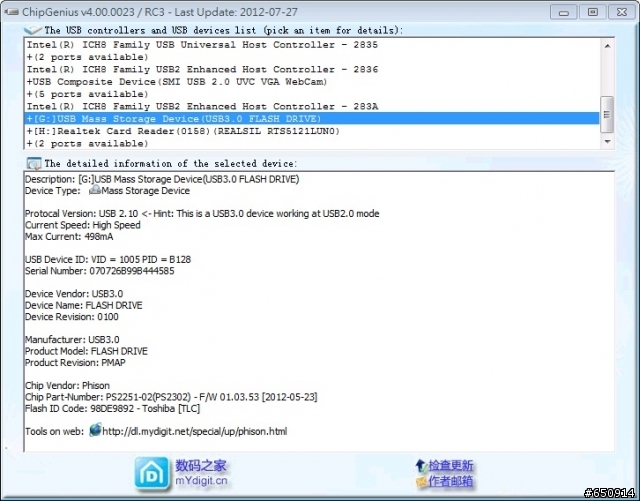Click the Manufacturer: USB3.0 line
Image resolution: width=640 pixels, height=501 pixels.
click(x=72, y=339)
